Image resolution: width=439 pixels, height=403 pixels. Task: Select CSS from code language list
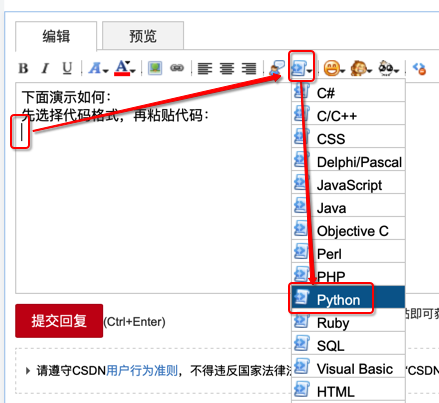tap(348, 137)
